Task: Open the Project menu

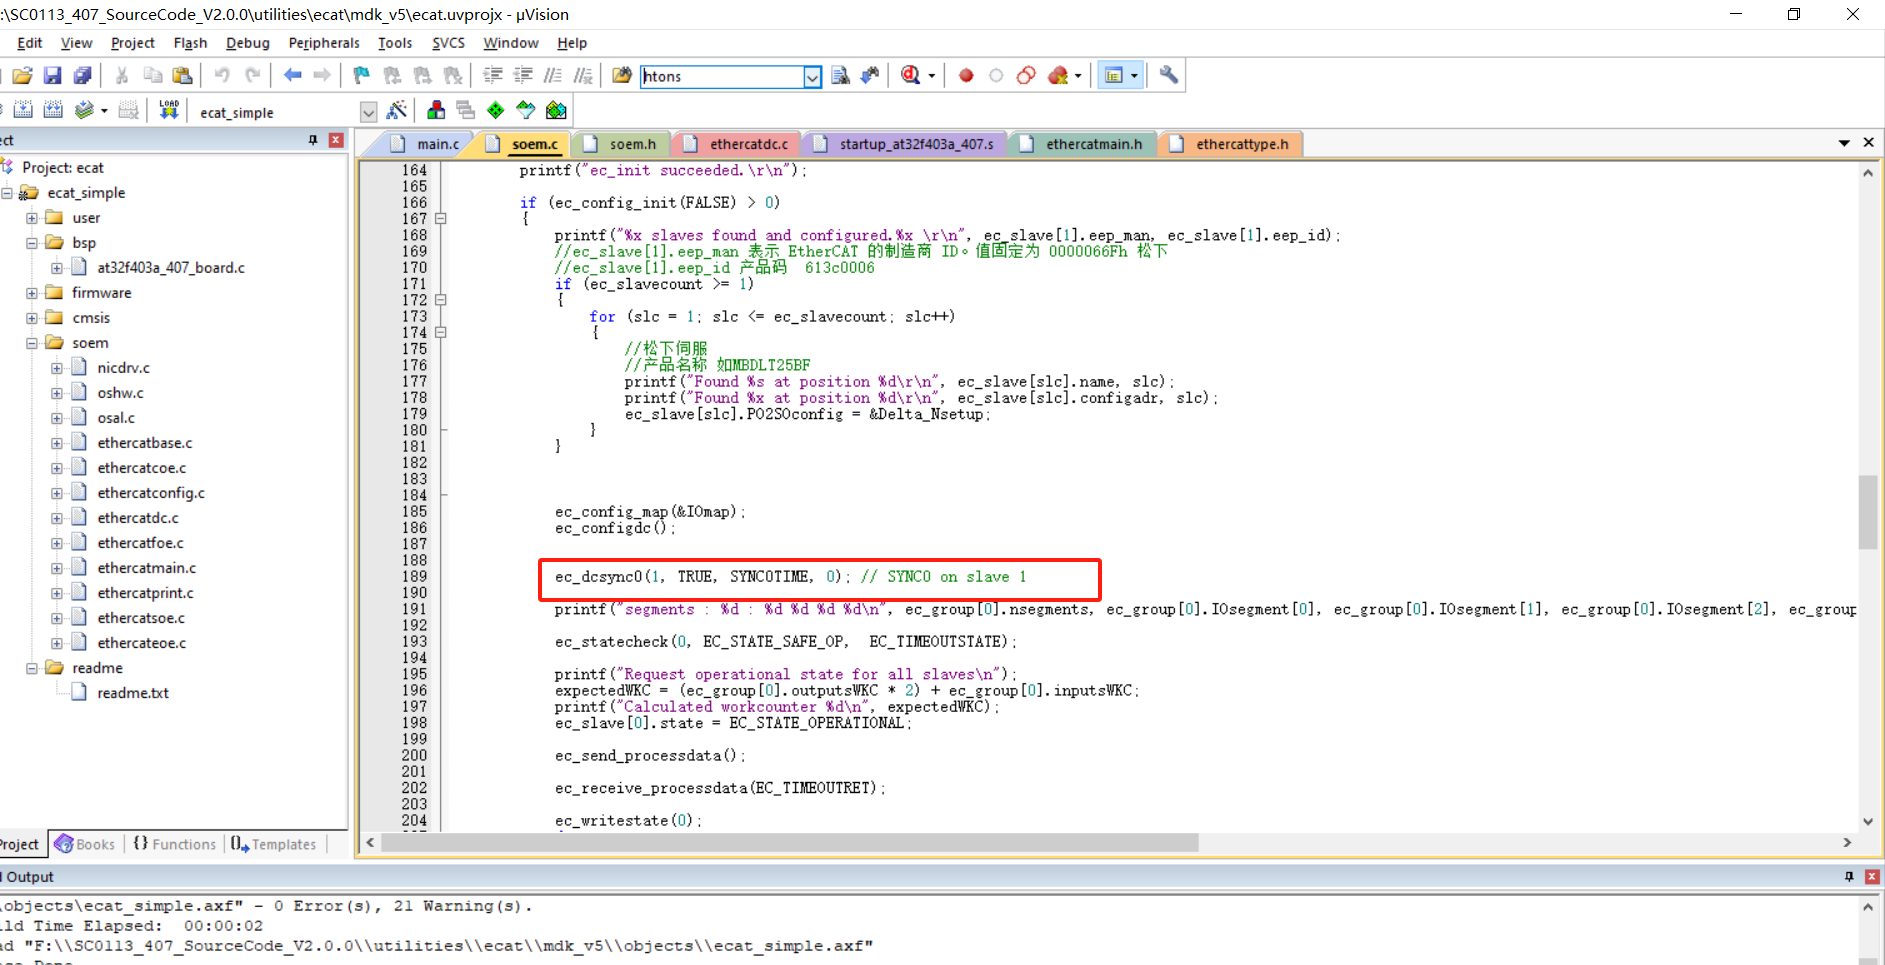Action: (x=132, y=43)
